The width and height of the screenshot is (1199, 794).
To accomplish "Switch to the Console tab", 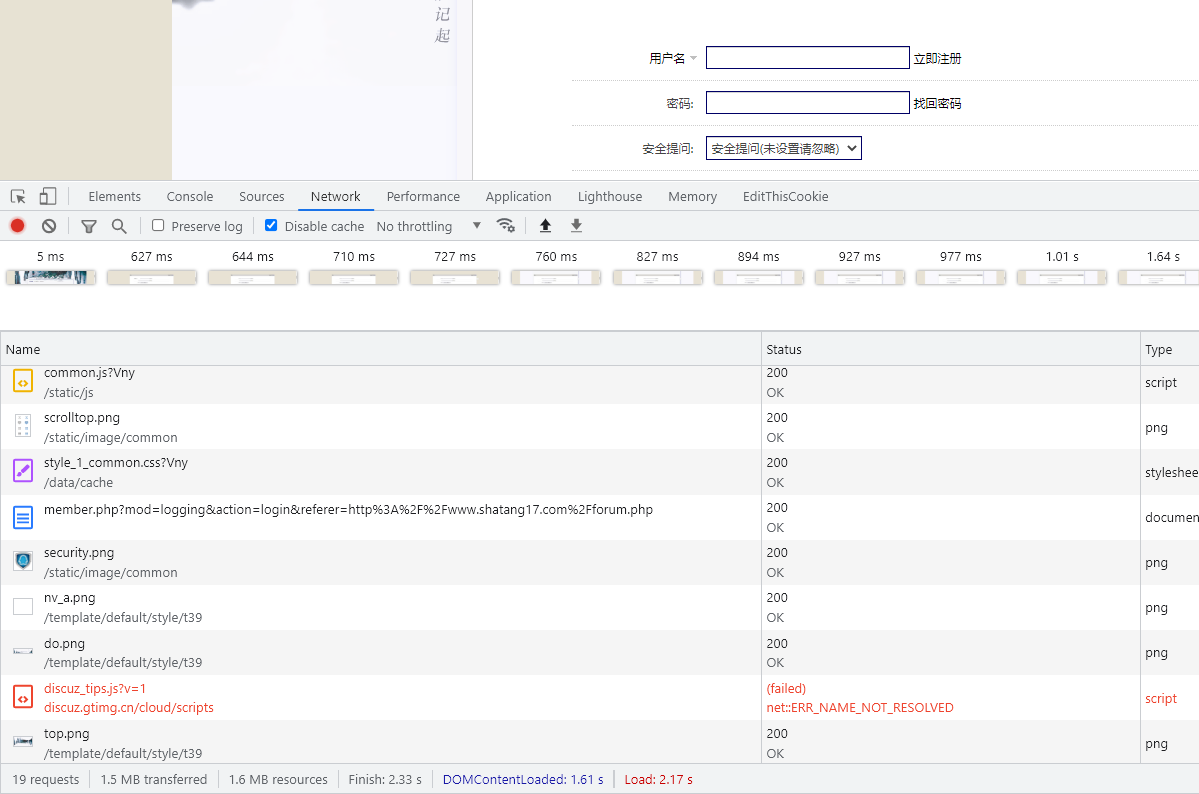I will tap(190, 196).
